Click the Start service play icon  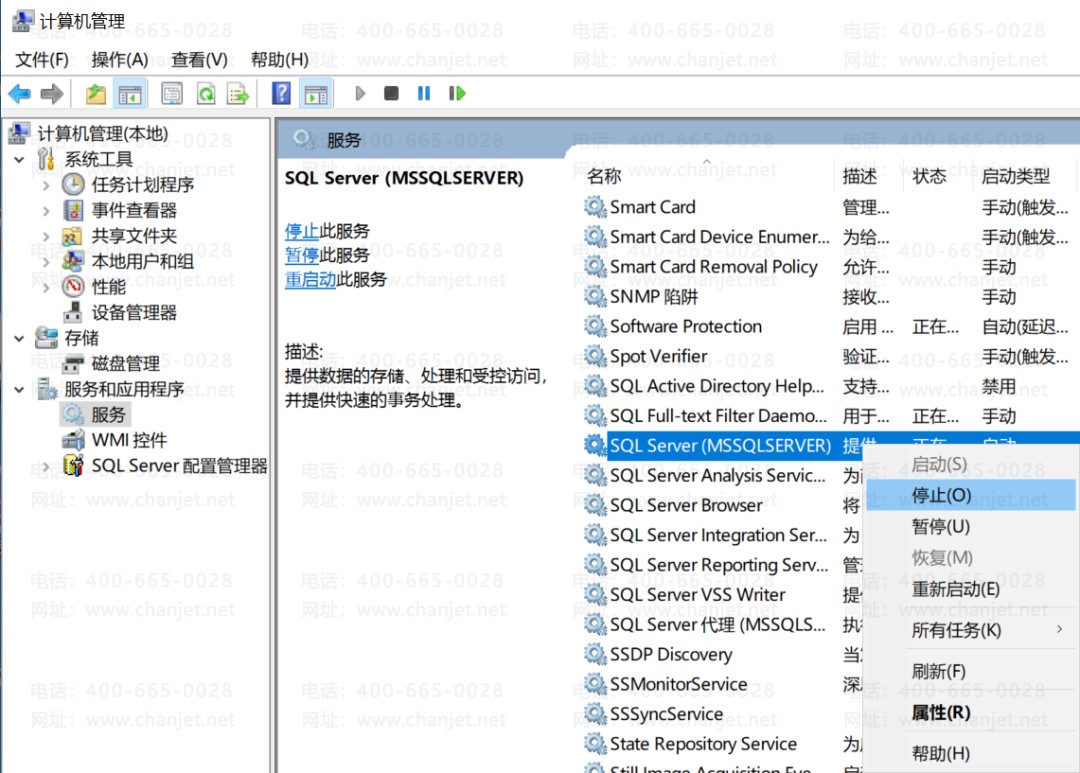[360, 93]
